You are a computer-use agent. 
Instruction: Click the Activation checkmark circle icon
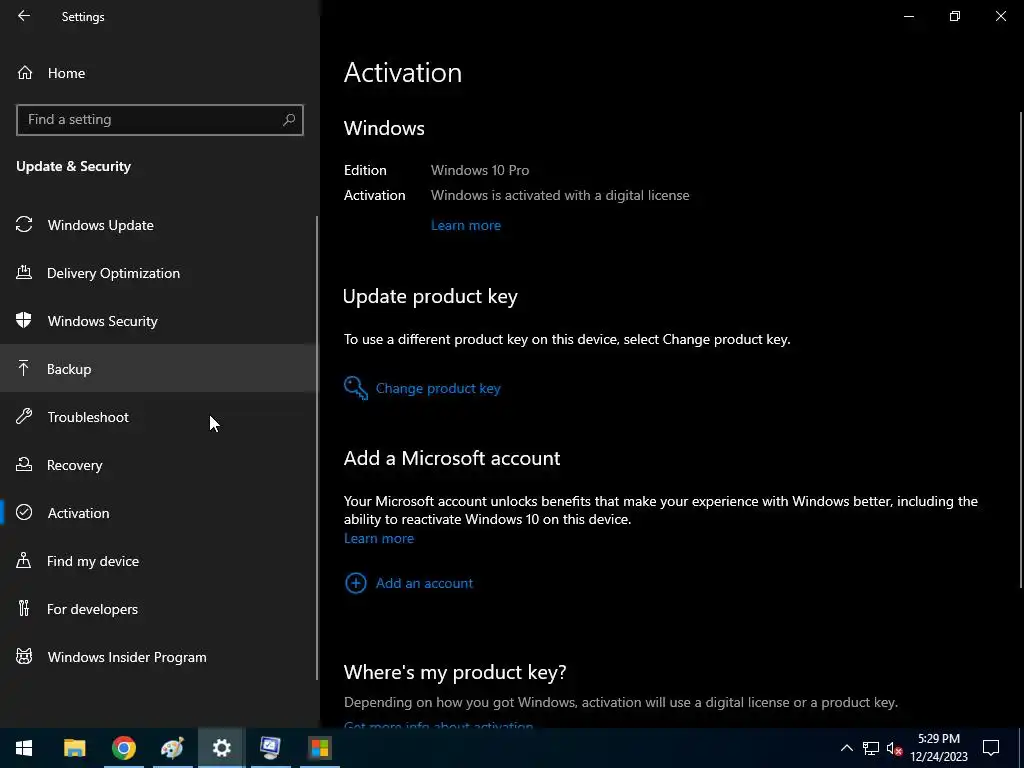(x=24, y=512)
